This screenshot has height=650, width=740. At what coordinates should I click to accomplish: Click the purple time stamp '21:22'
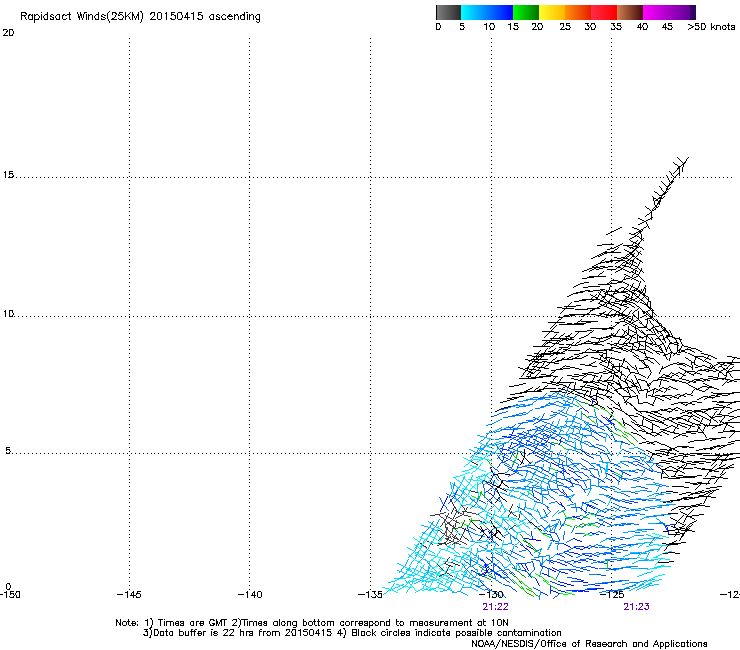(495, 607)
